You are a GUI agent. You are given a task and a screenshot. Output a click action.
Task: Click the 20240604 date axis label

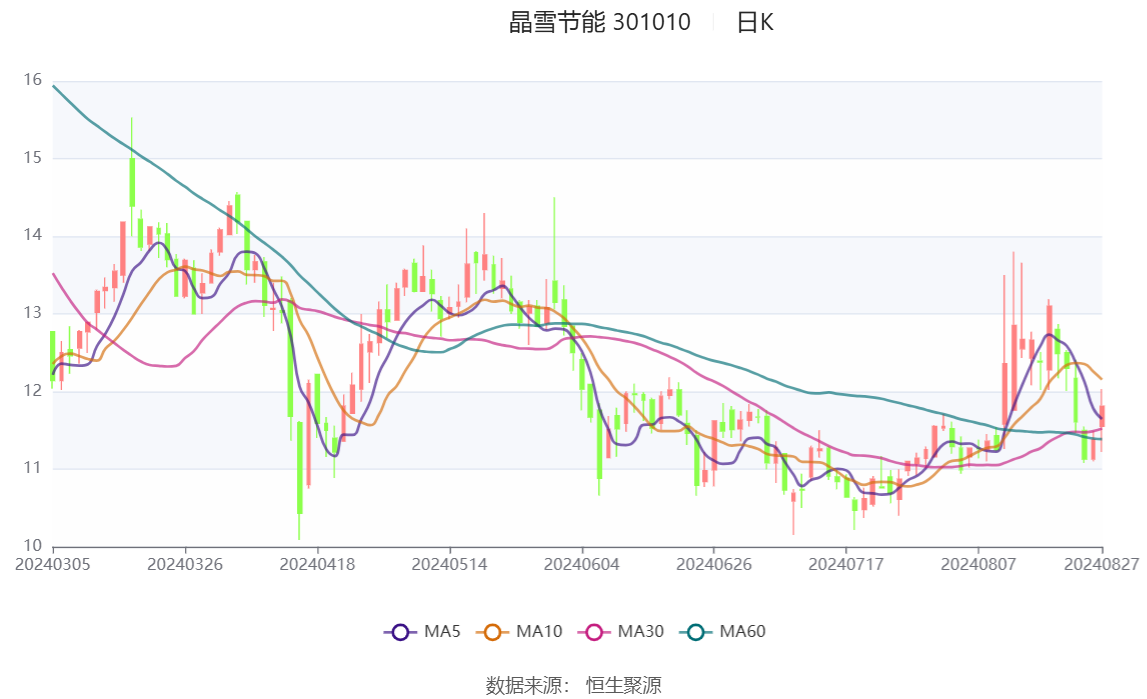coord(582,564)
